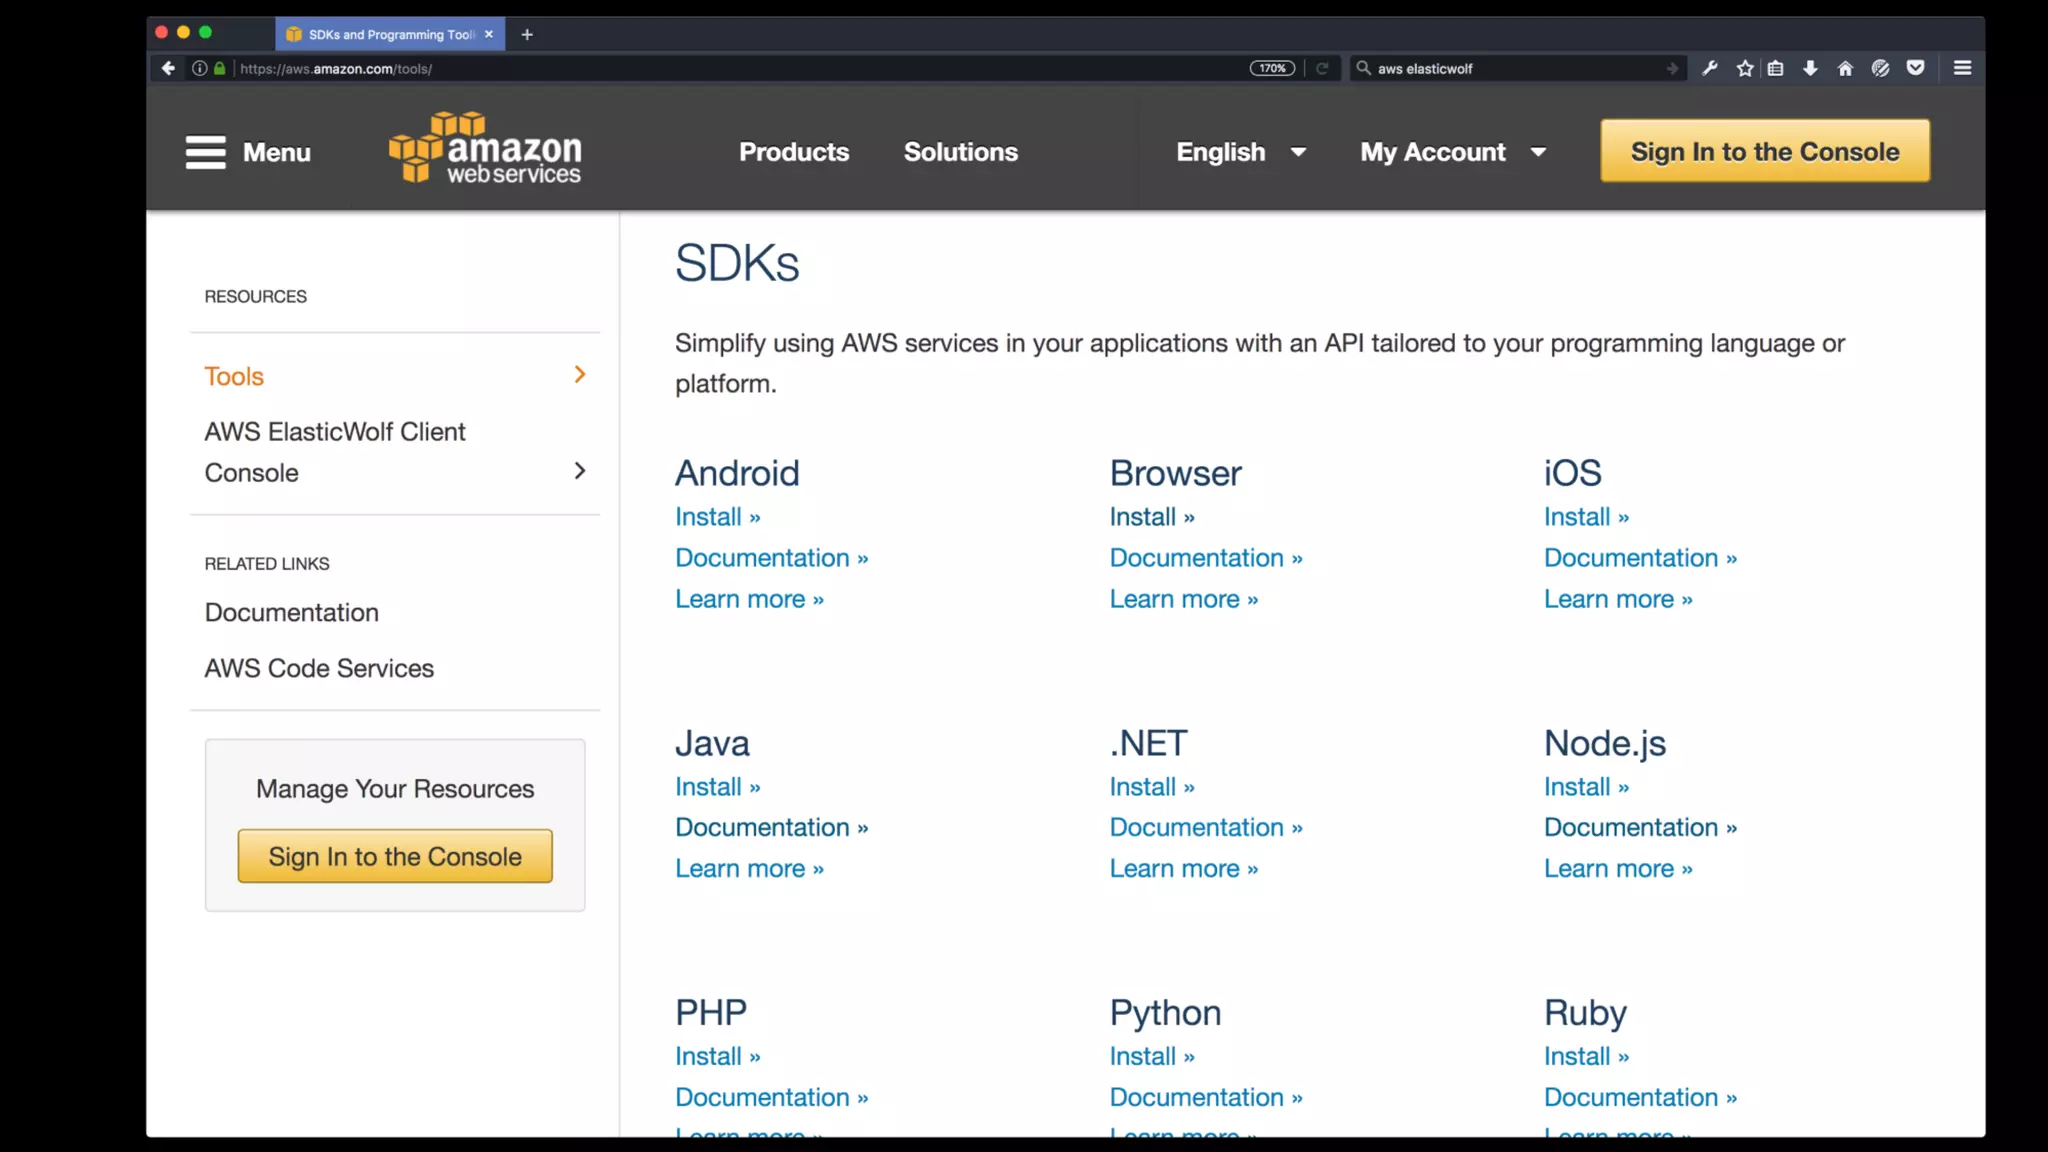Open the Android Documentation link
2048x1152 pixels.
[x=772, y=558]
